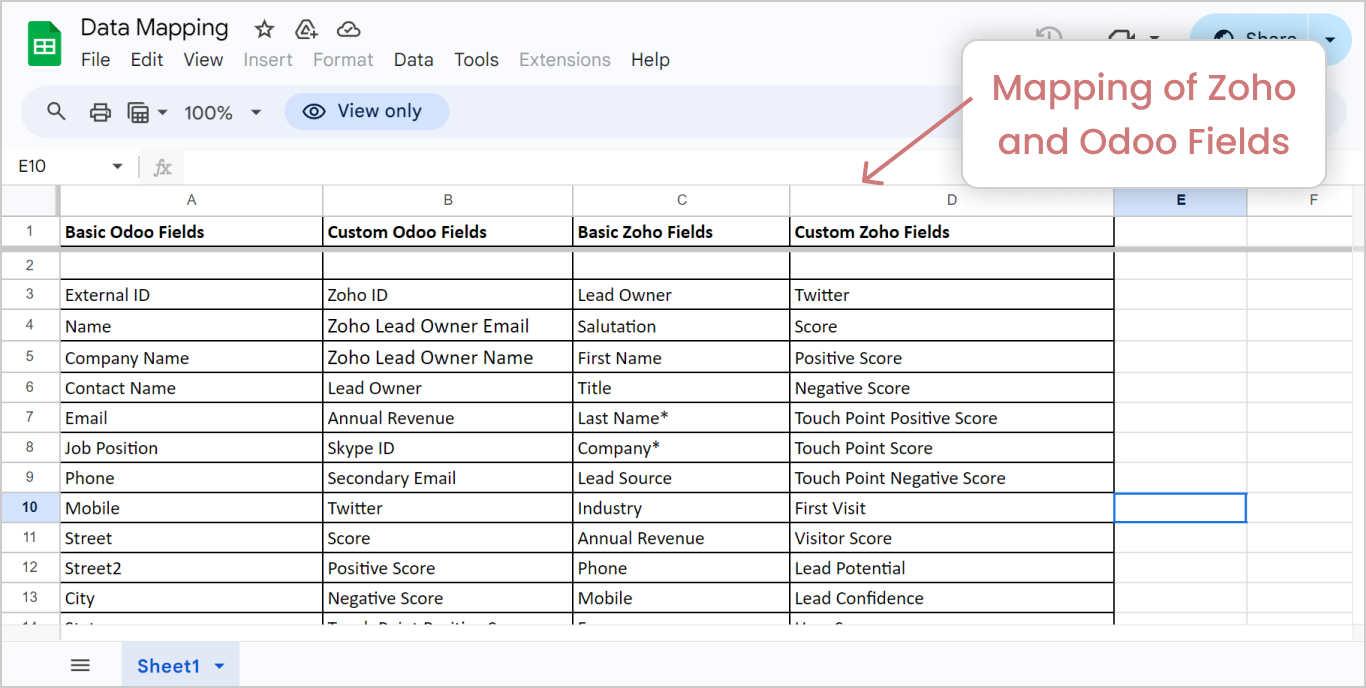Expand the name box dropdown showing E10

[117, 166]
